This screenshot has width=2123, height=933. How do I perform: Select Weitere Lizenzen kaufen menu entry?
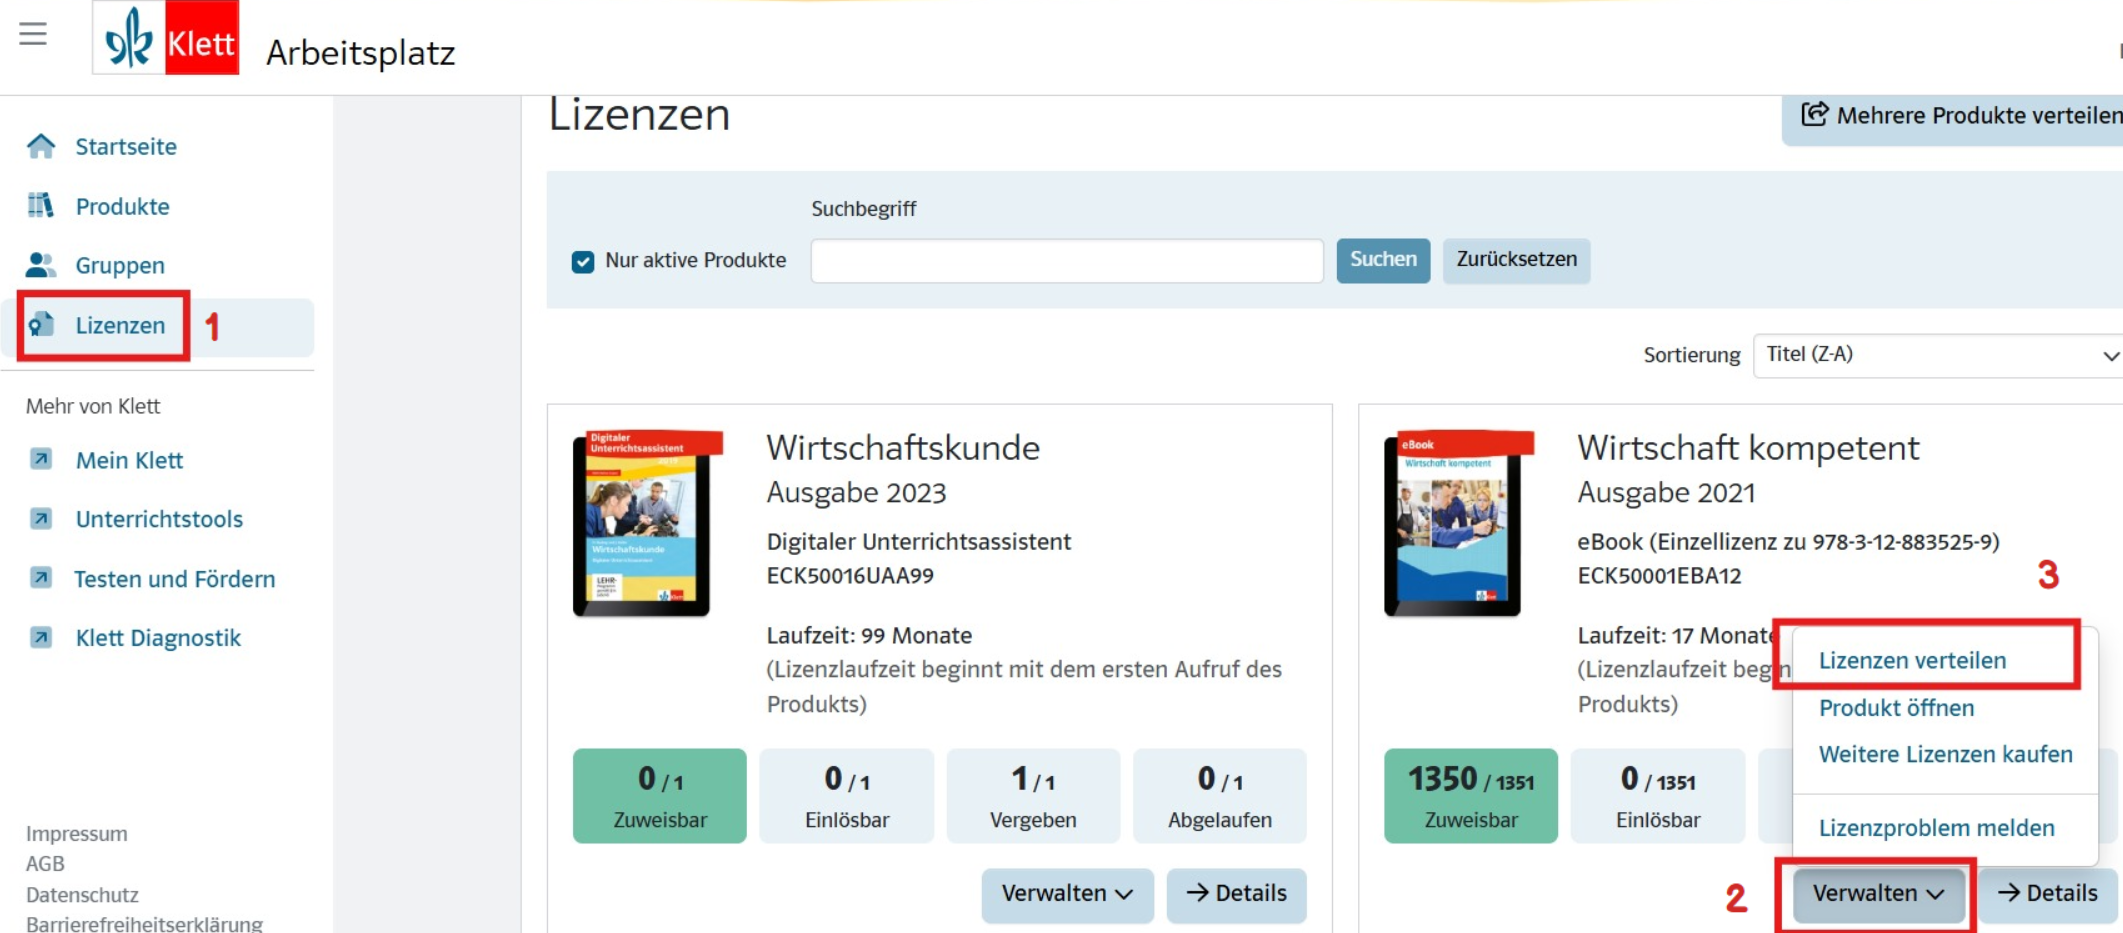[x=1944, y=754]
